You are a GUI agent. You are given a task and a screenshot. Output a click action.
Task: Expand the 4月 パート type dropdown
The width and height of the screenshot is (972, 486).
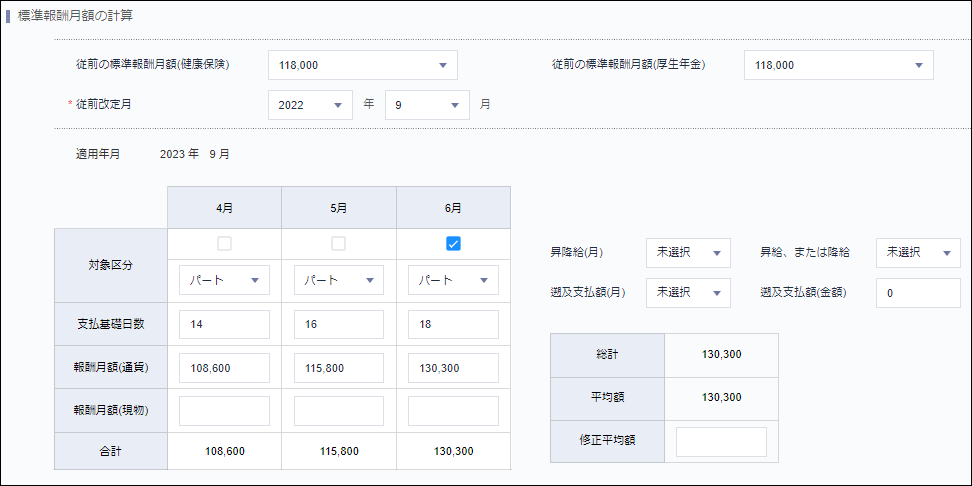pyautogui.click(x=224, y=280)
